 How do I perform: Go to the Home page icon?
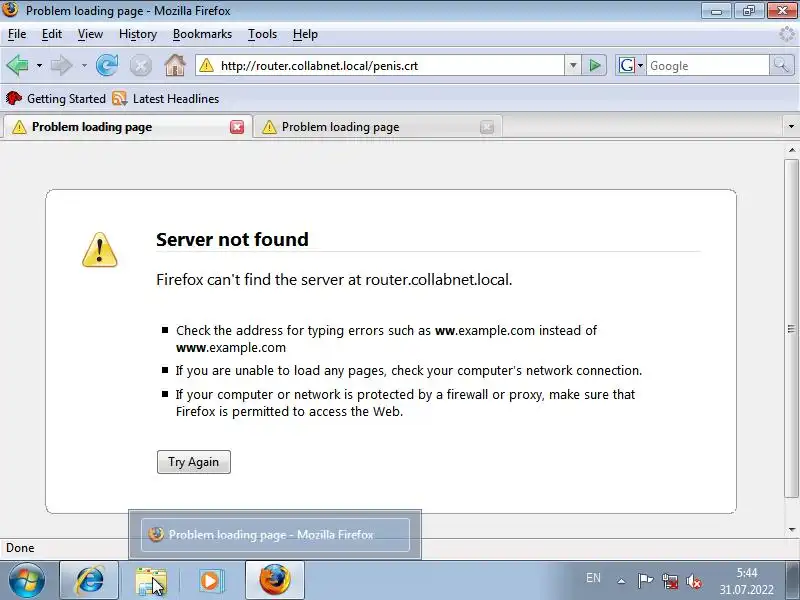point(175,65)
